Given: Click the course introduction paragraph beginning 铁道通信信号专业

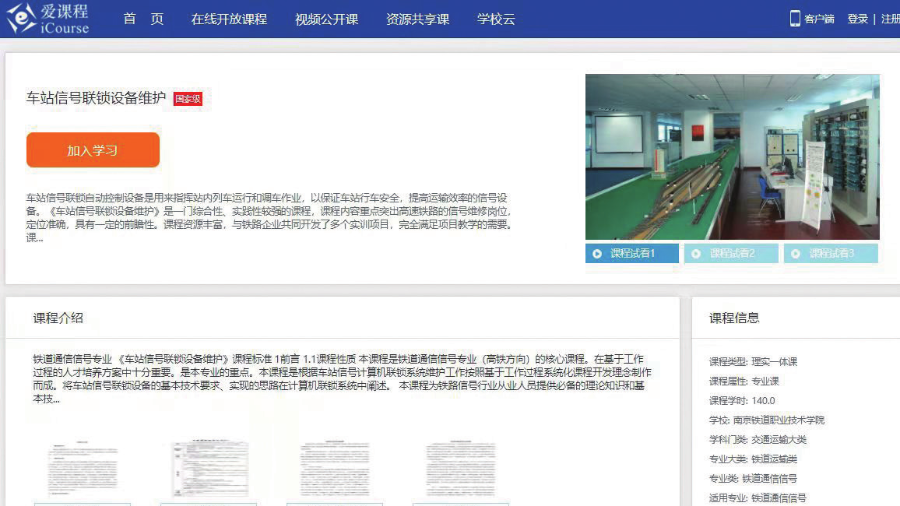Looking at the screenshot, I should tap(342, 379).
